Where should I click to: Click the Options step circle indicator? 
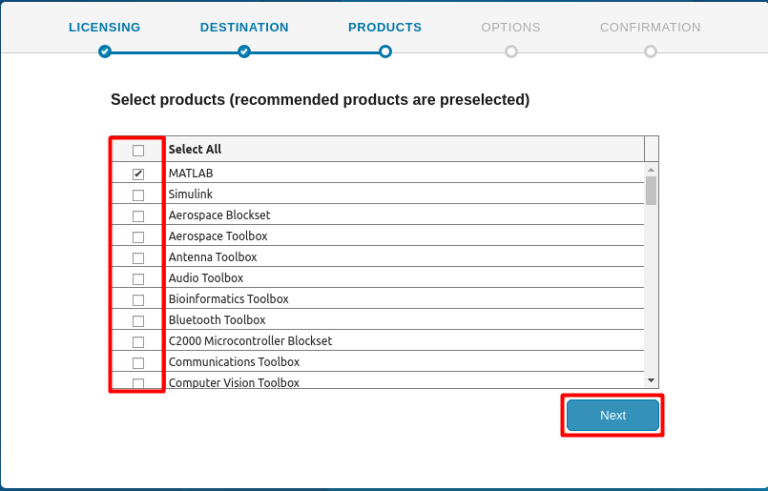pos(511,51)
